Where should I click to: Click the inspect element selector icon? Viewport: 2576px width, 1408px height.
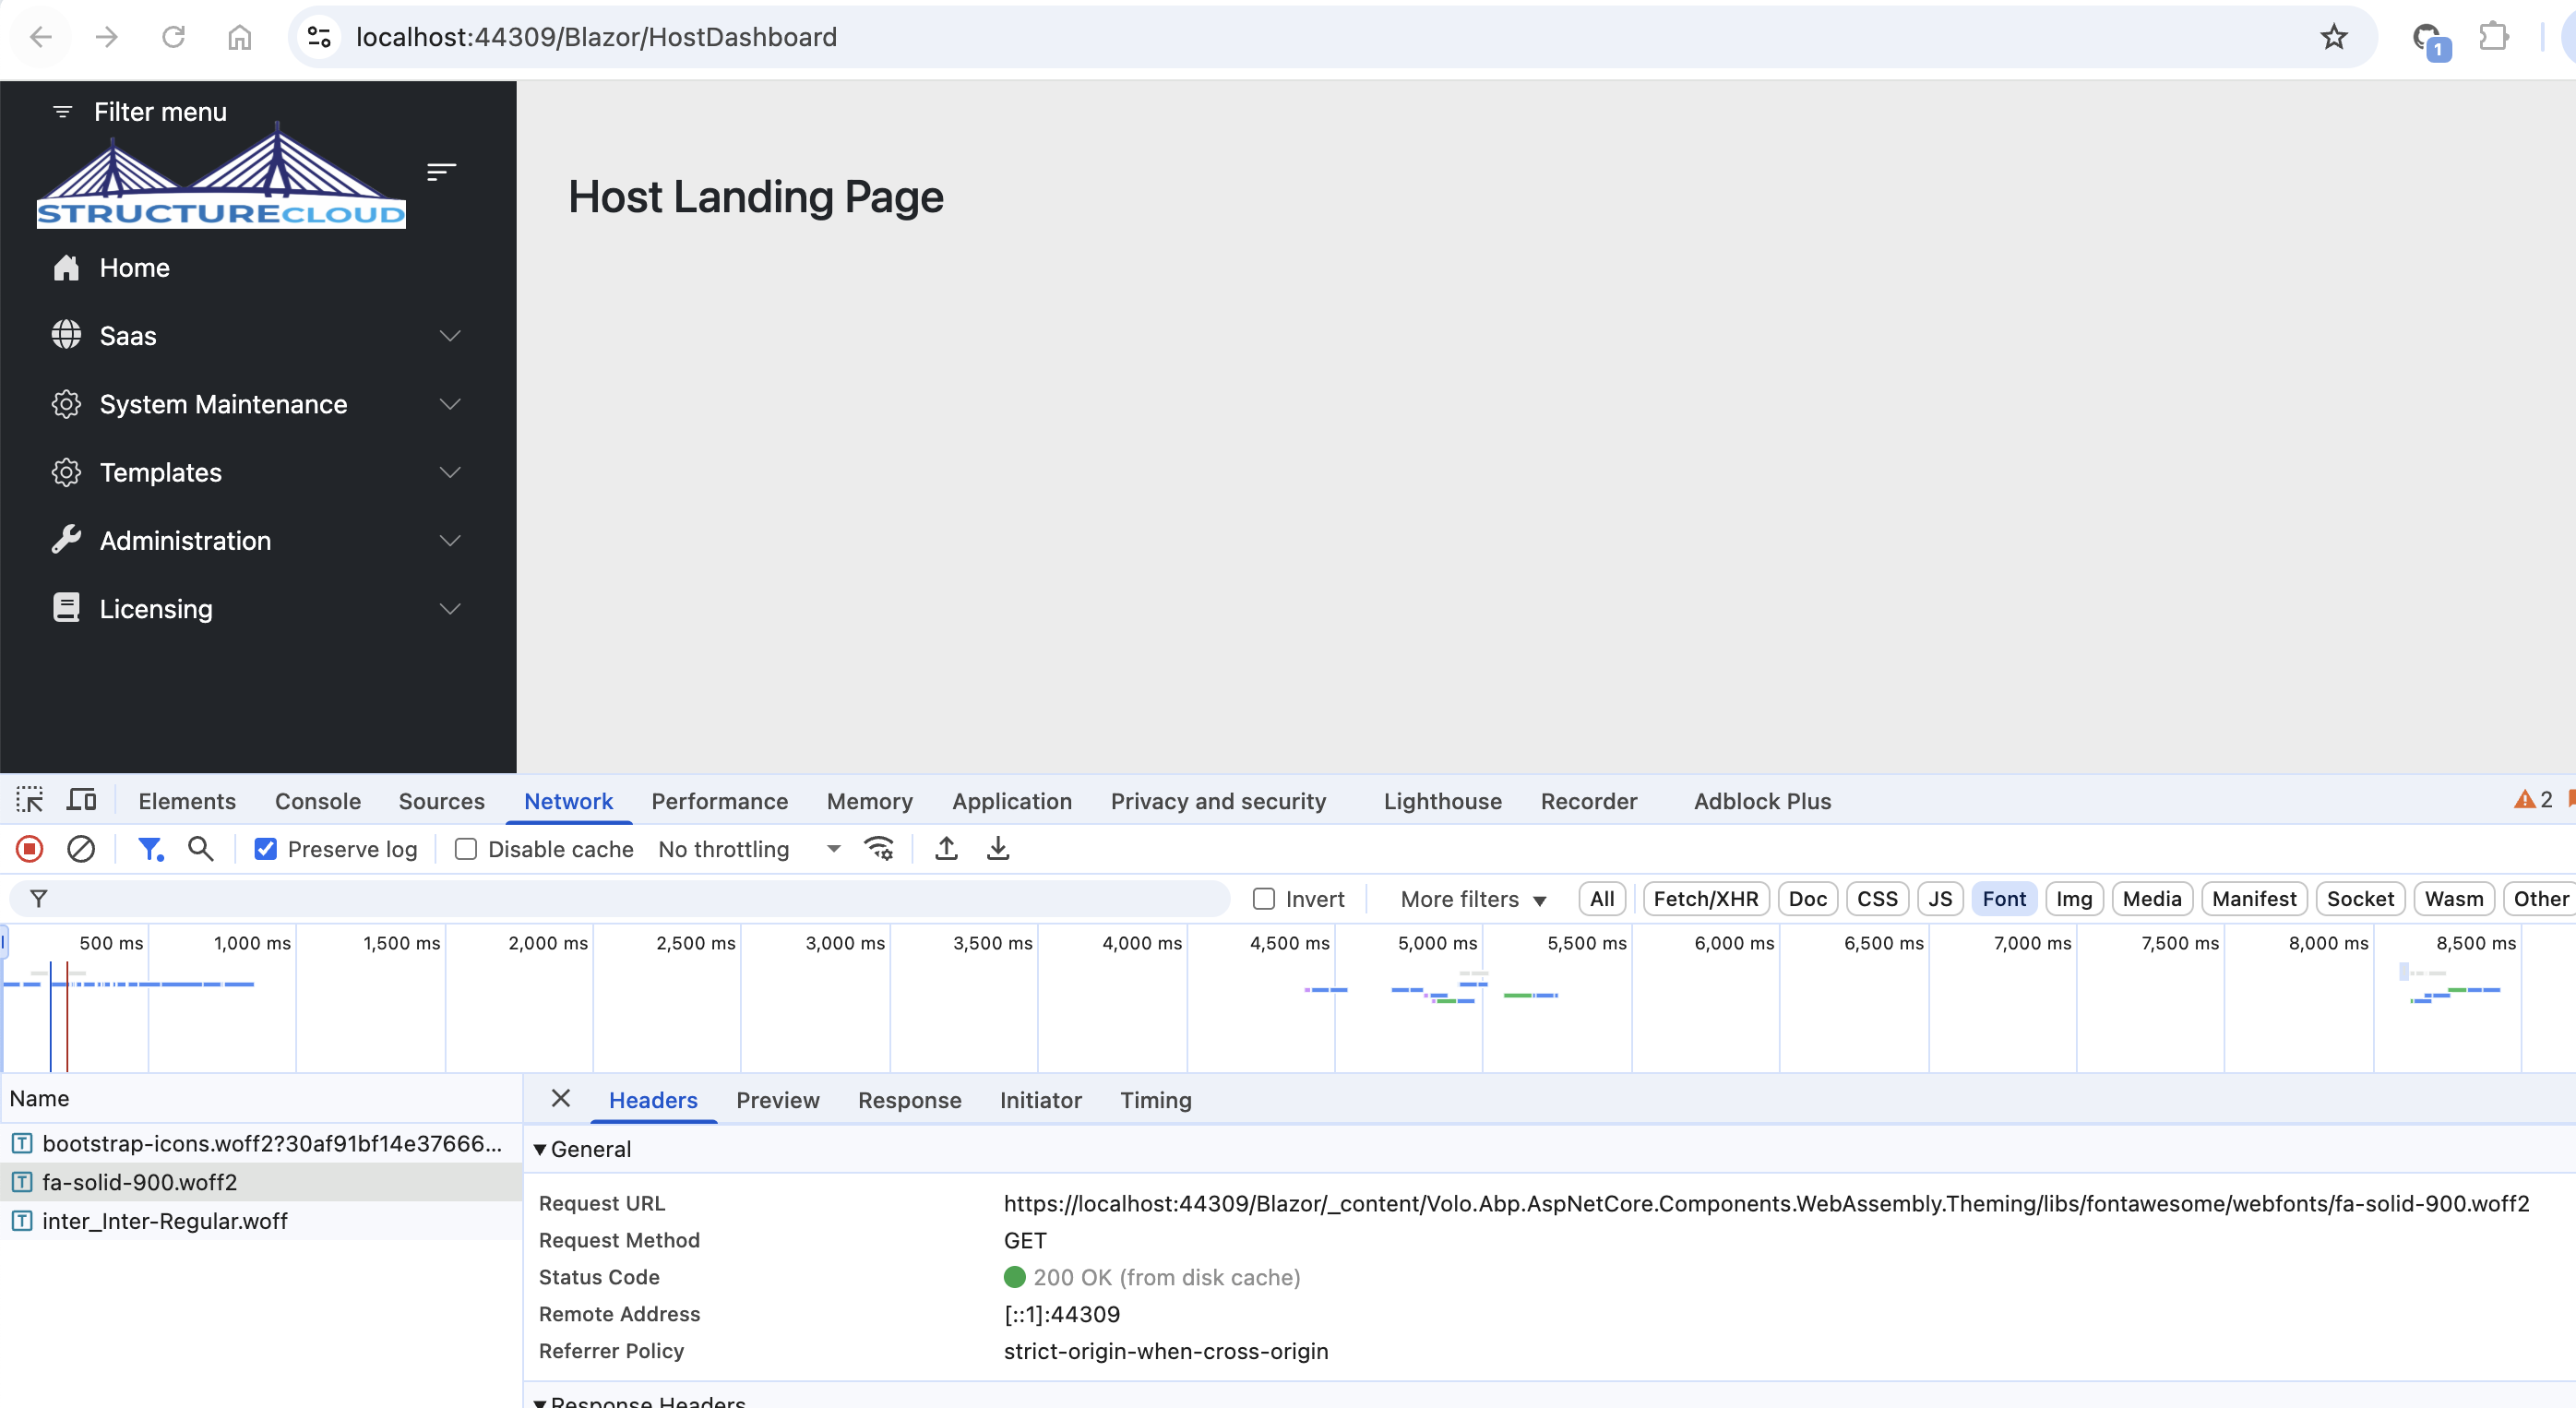click(x=29, y=801)
